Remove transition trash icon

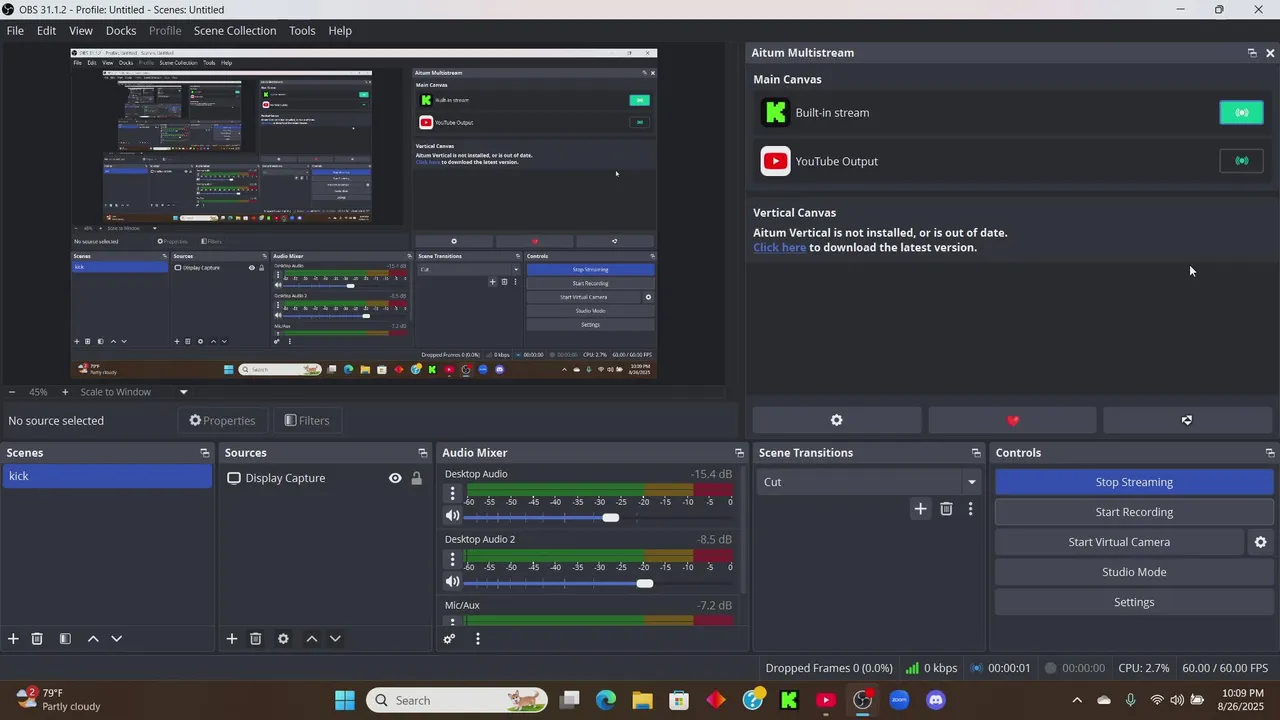[946, 509]
